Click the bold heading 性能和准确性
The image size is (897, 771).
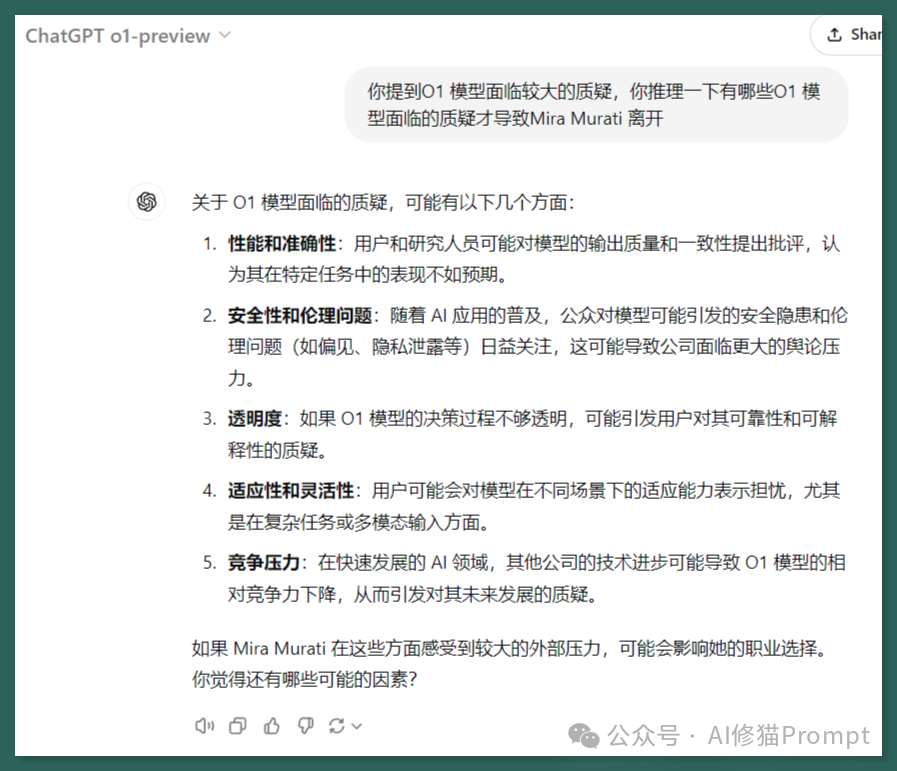[282, 244]
